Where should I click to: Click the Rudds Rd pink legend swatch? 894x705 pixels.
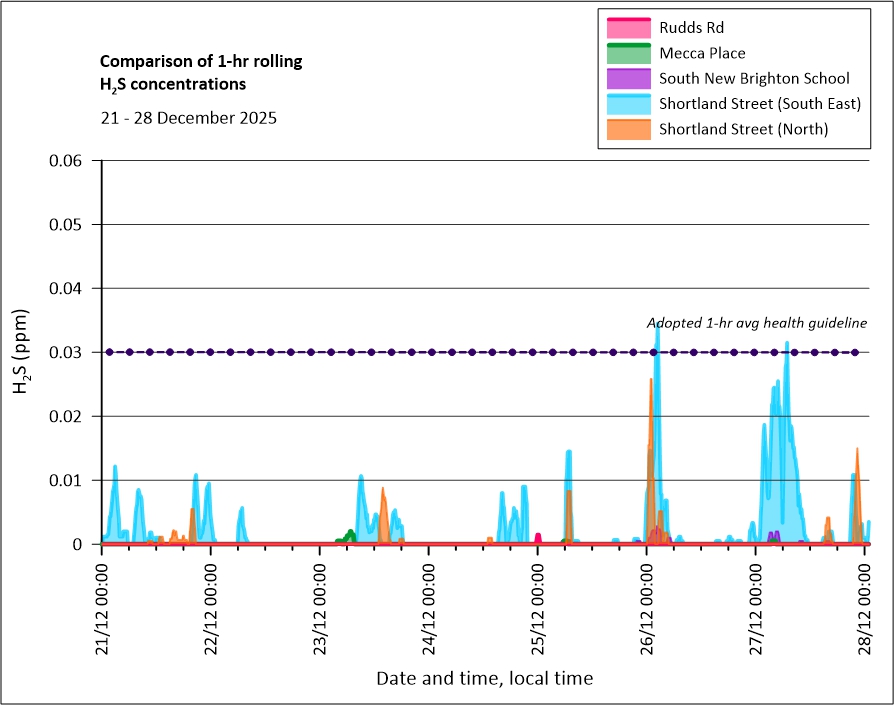[627, 28]
